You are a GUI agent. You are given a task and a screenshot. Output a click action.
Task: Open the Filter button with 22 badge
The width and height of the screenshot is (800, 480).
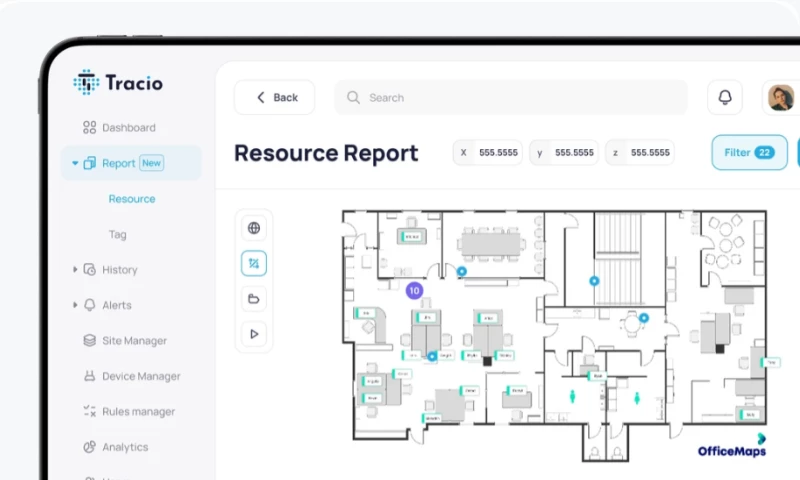tap(748, 153)
